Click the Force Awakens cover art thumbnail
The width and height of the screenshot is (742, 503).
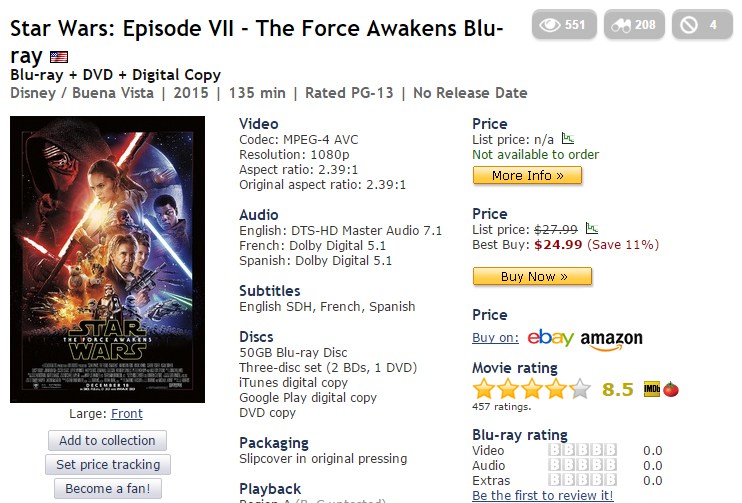pyautogui.click(x=107, y=259)
